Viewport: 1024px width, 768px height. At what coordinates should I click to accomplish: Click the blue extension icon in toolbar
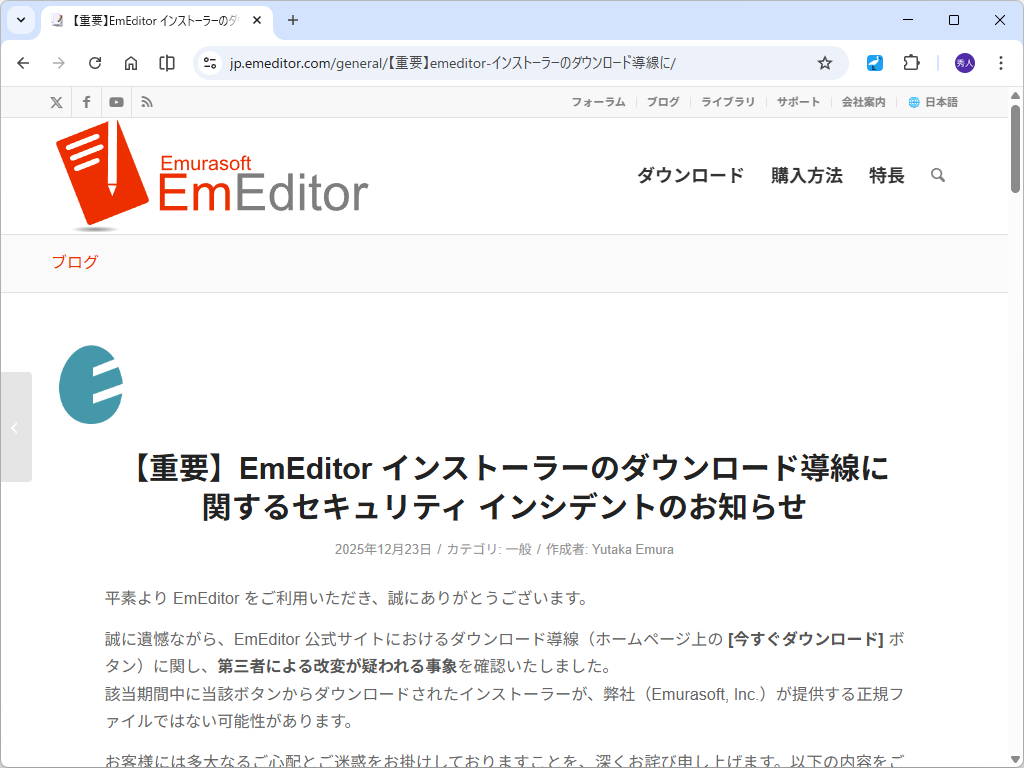pyautogui.click(x=874, y=63)
